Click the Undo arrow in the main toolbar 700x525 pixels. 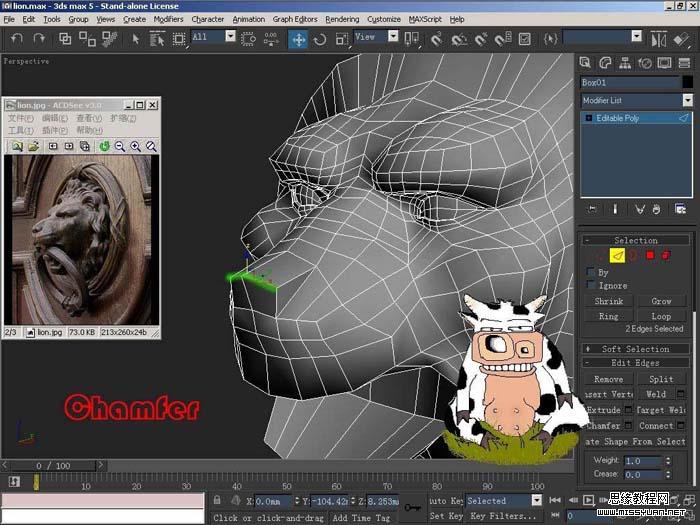pos(17,39)
